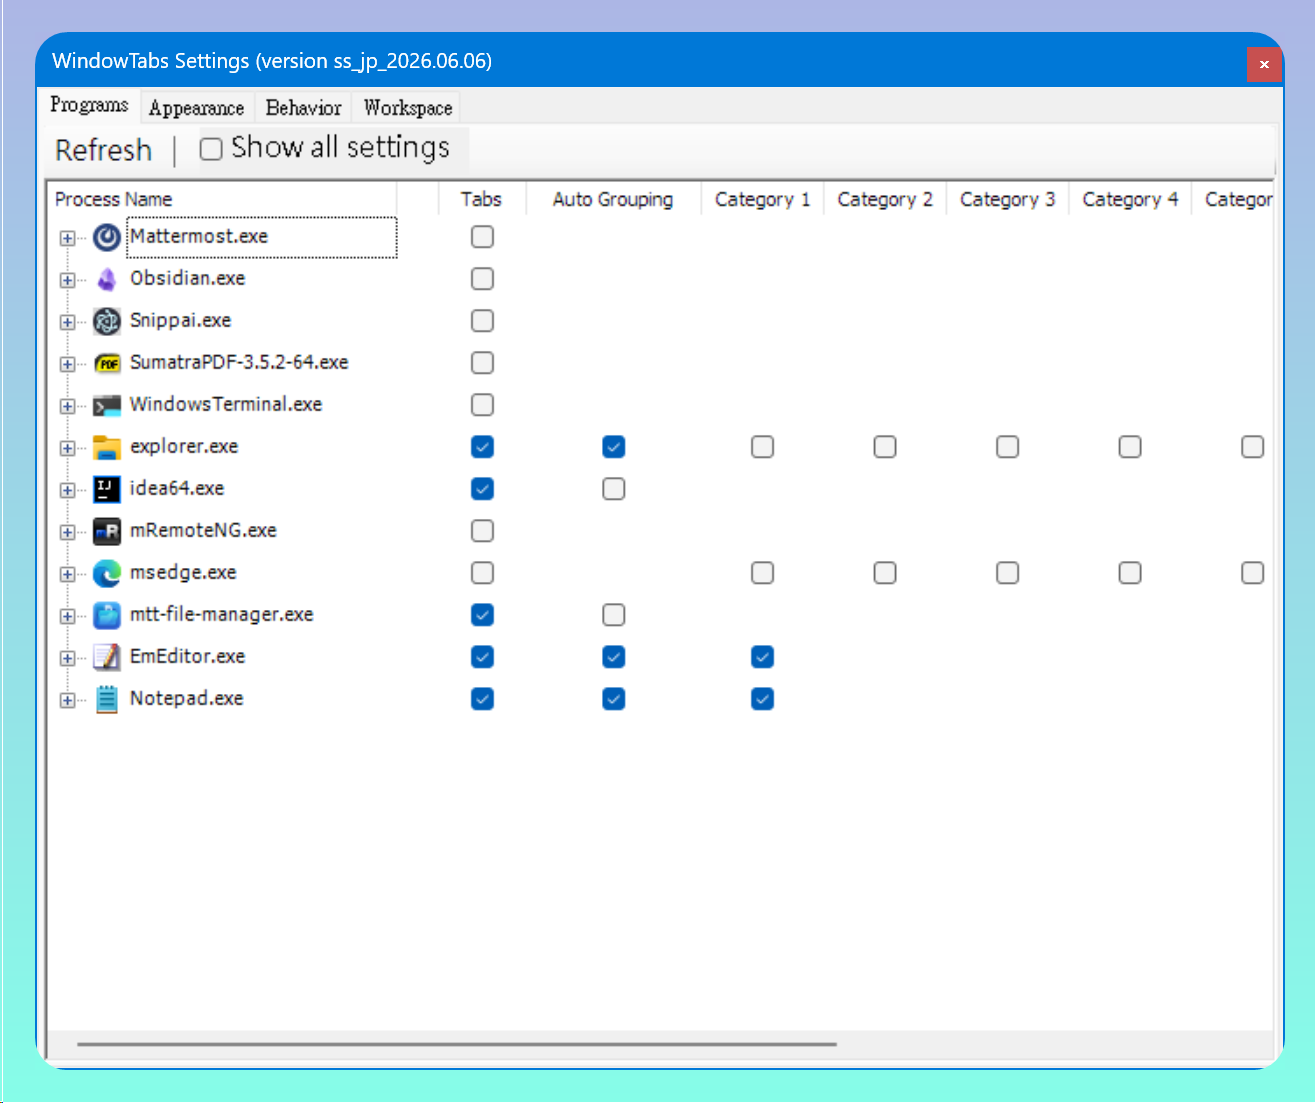Click the Tabs column header
The width and height of the screenshot is (1315, 1103).
tap(482, 199)
